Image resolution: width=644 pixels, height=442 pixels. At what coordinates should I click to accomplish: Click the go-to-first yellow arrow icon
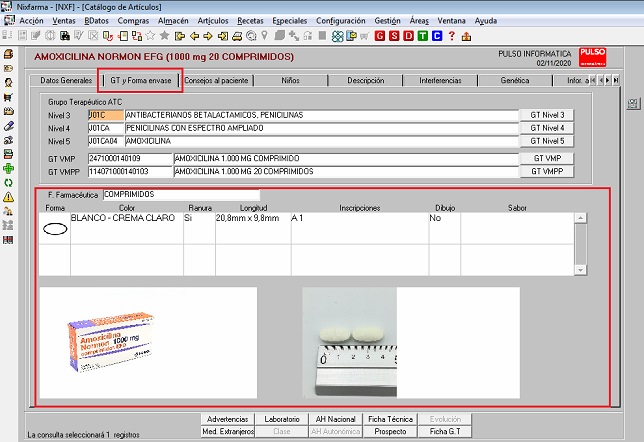click(180, 36)
